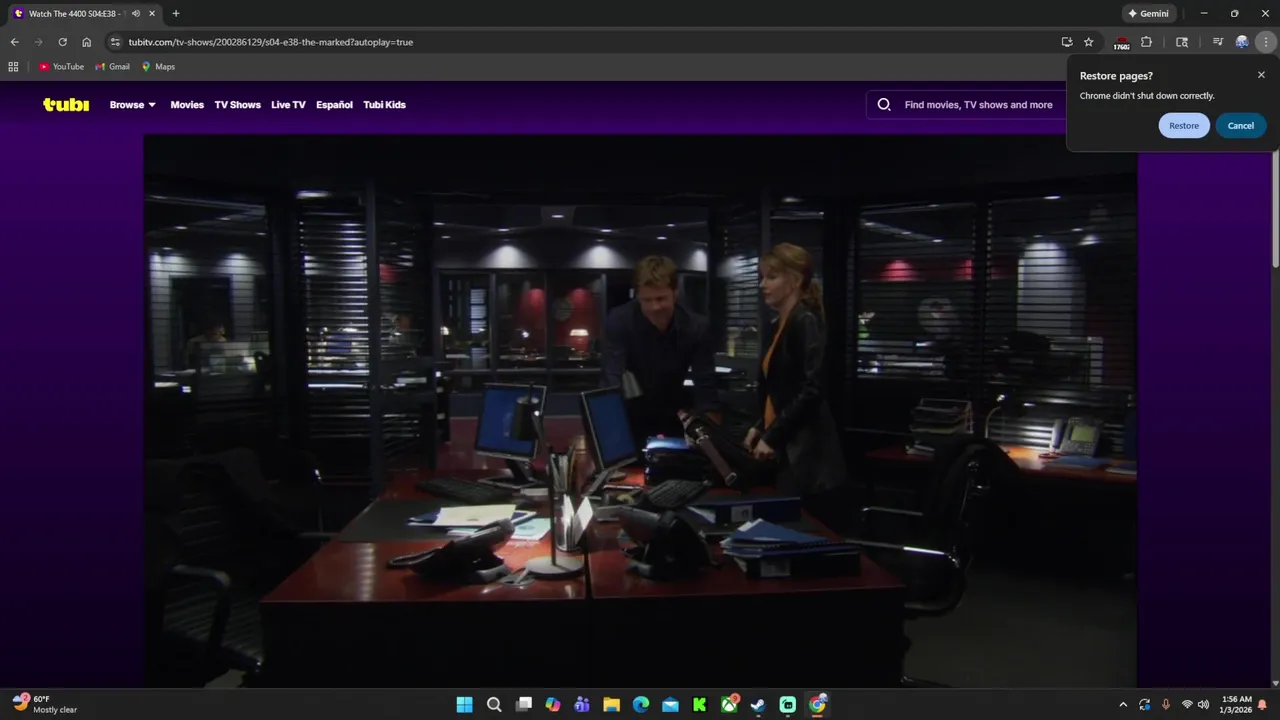The image size is (1280, 720).
Task: Open Gemini in Chrome
Action: click(x=1148, y=13)
